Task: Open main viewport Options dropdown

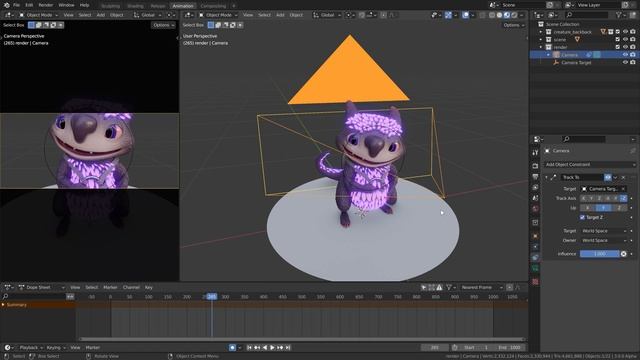Action: [513, 25]
